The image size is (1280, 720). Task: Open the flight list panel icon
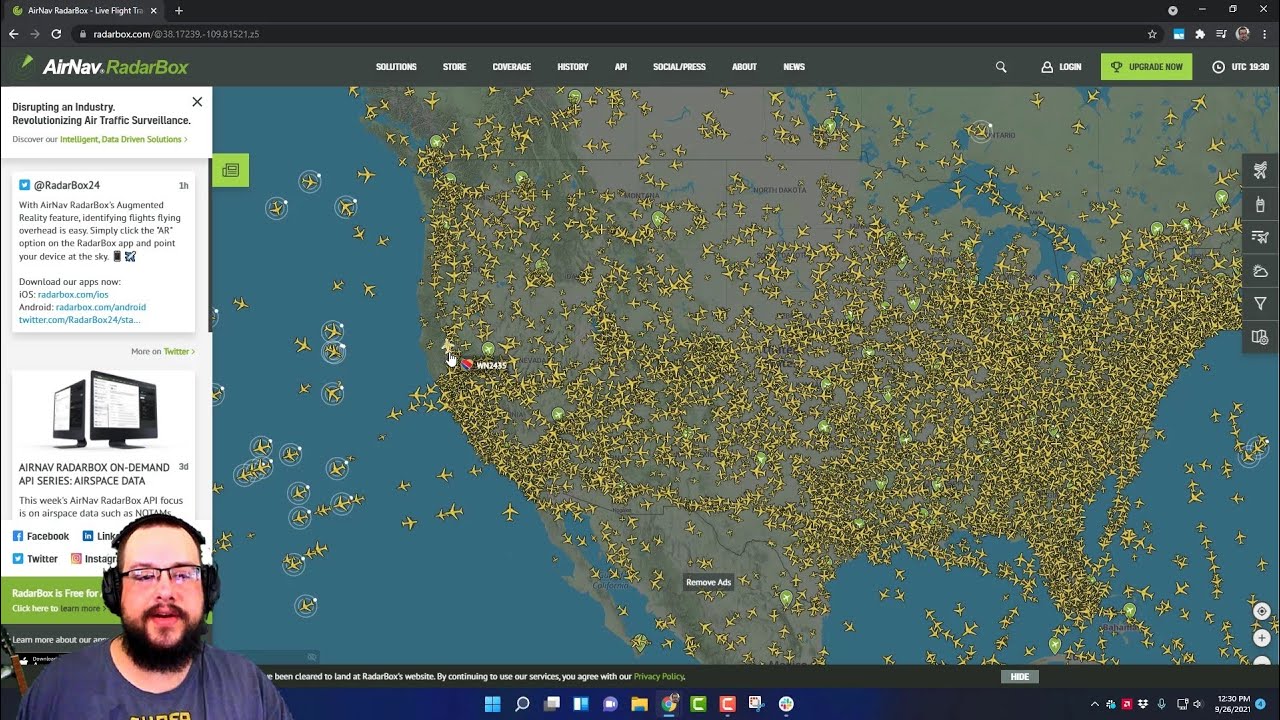coord(230,170)
